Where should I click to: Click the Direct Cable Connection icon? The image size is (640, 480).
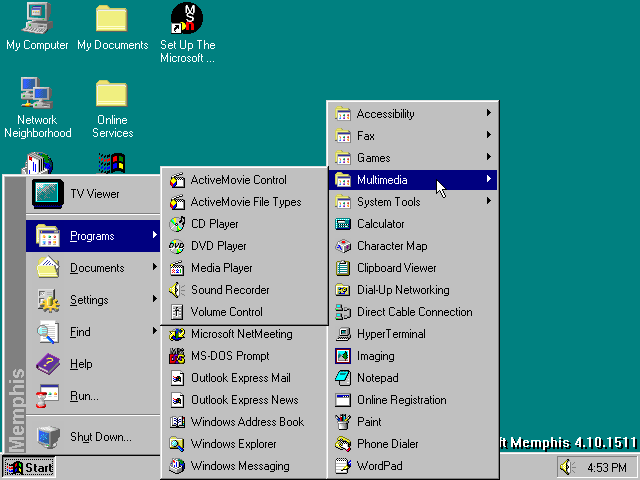coord(343,312)
